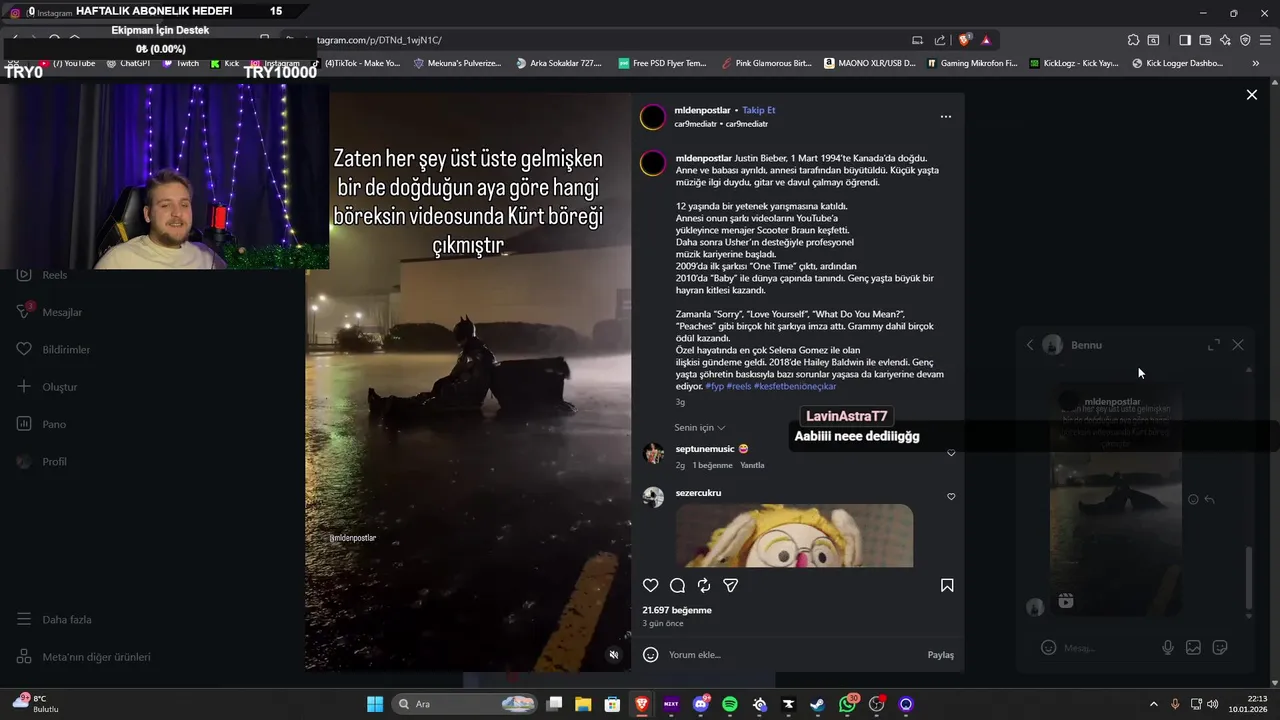Open the mldenpostlar username in post header

[702, 110]
